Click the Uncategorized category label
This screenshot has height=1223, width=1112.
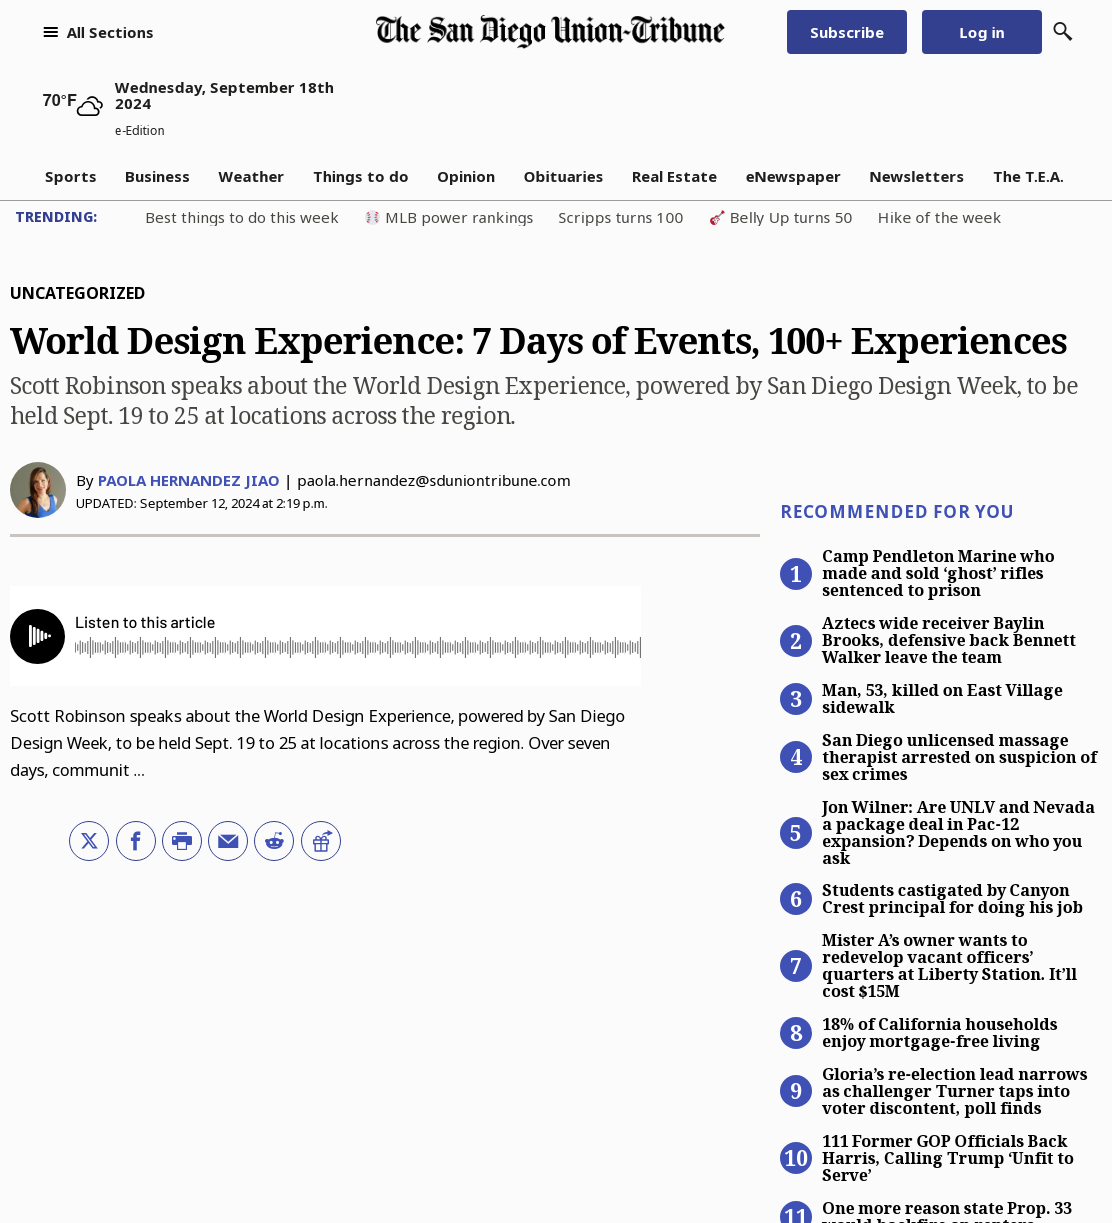click(x=78, y=293)
